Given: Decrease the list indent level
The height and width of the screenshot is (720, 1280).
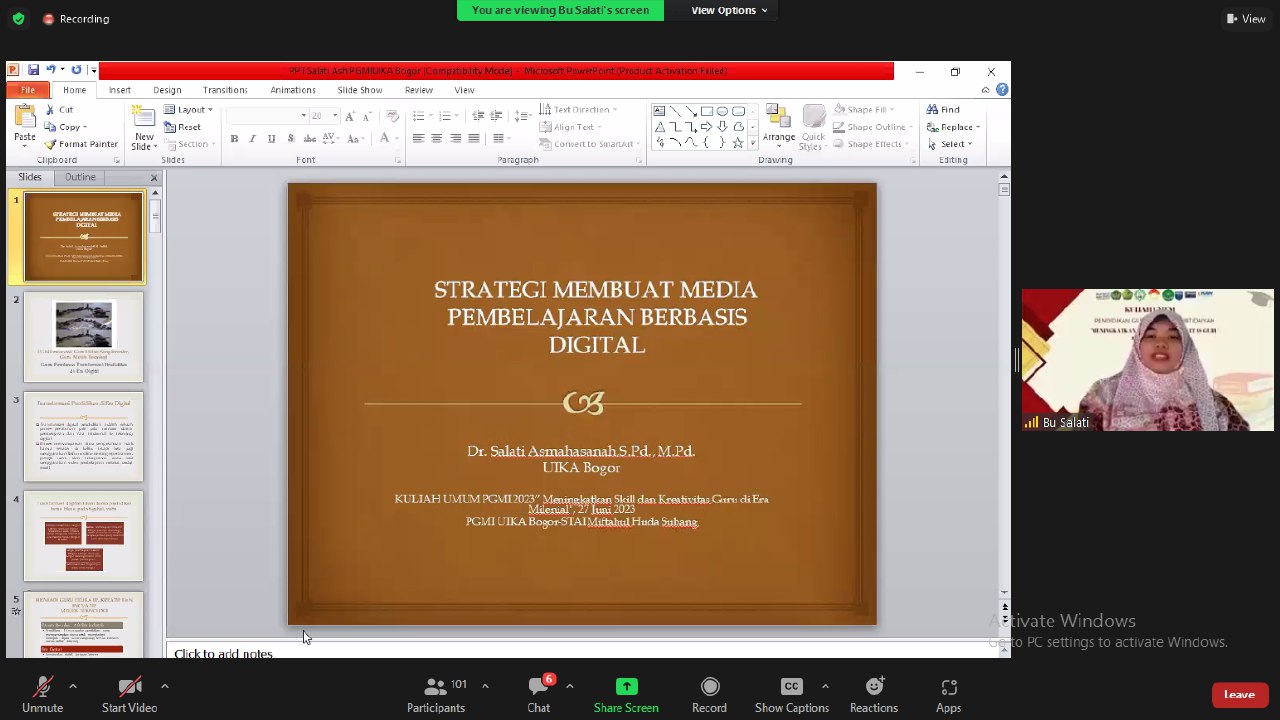Looking at the screenshot, I should pos(478,116).
